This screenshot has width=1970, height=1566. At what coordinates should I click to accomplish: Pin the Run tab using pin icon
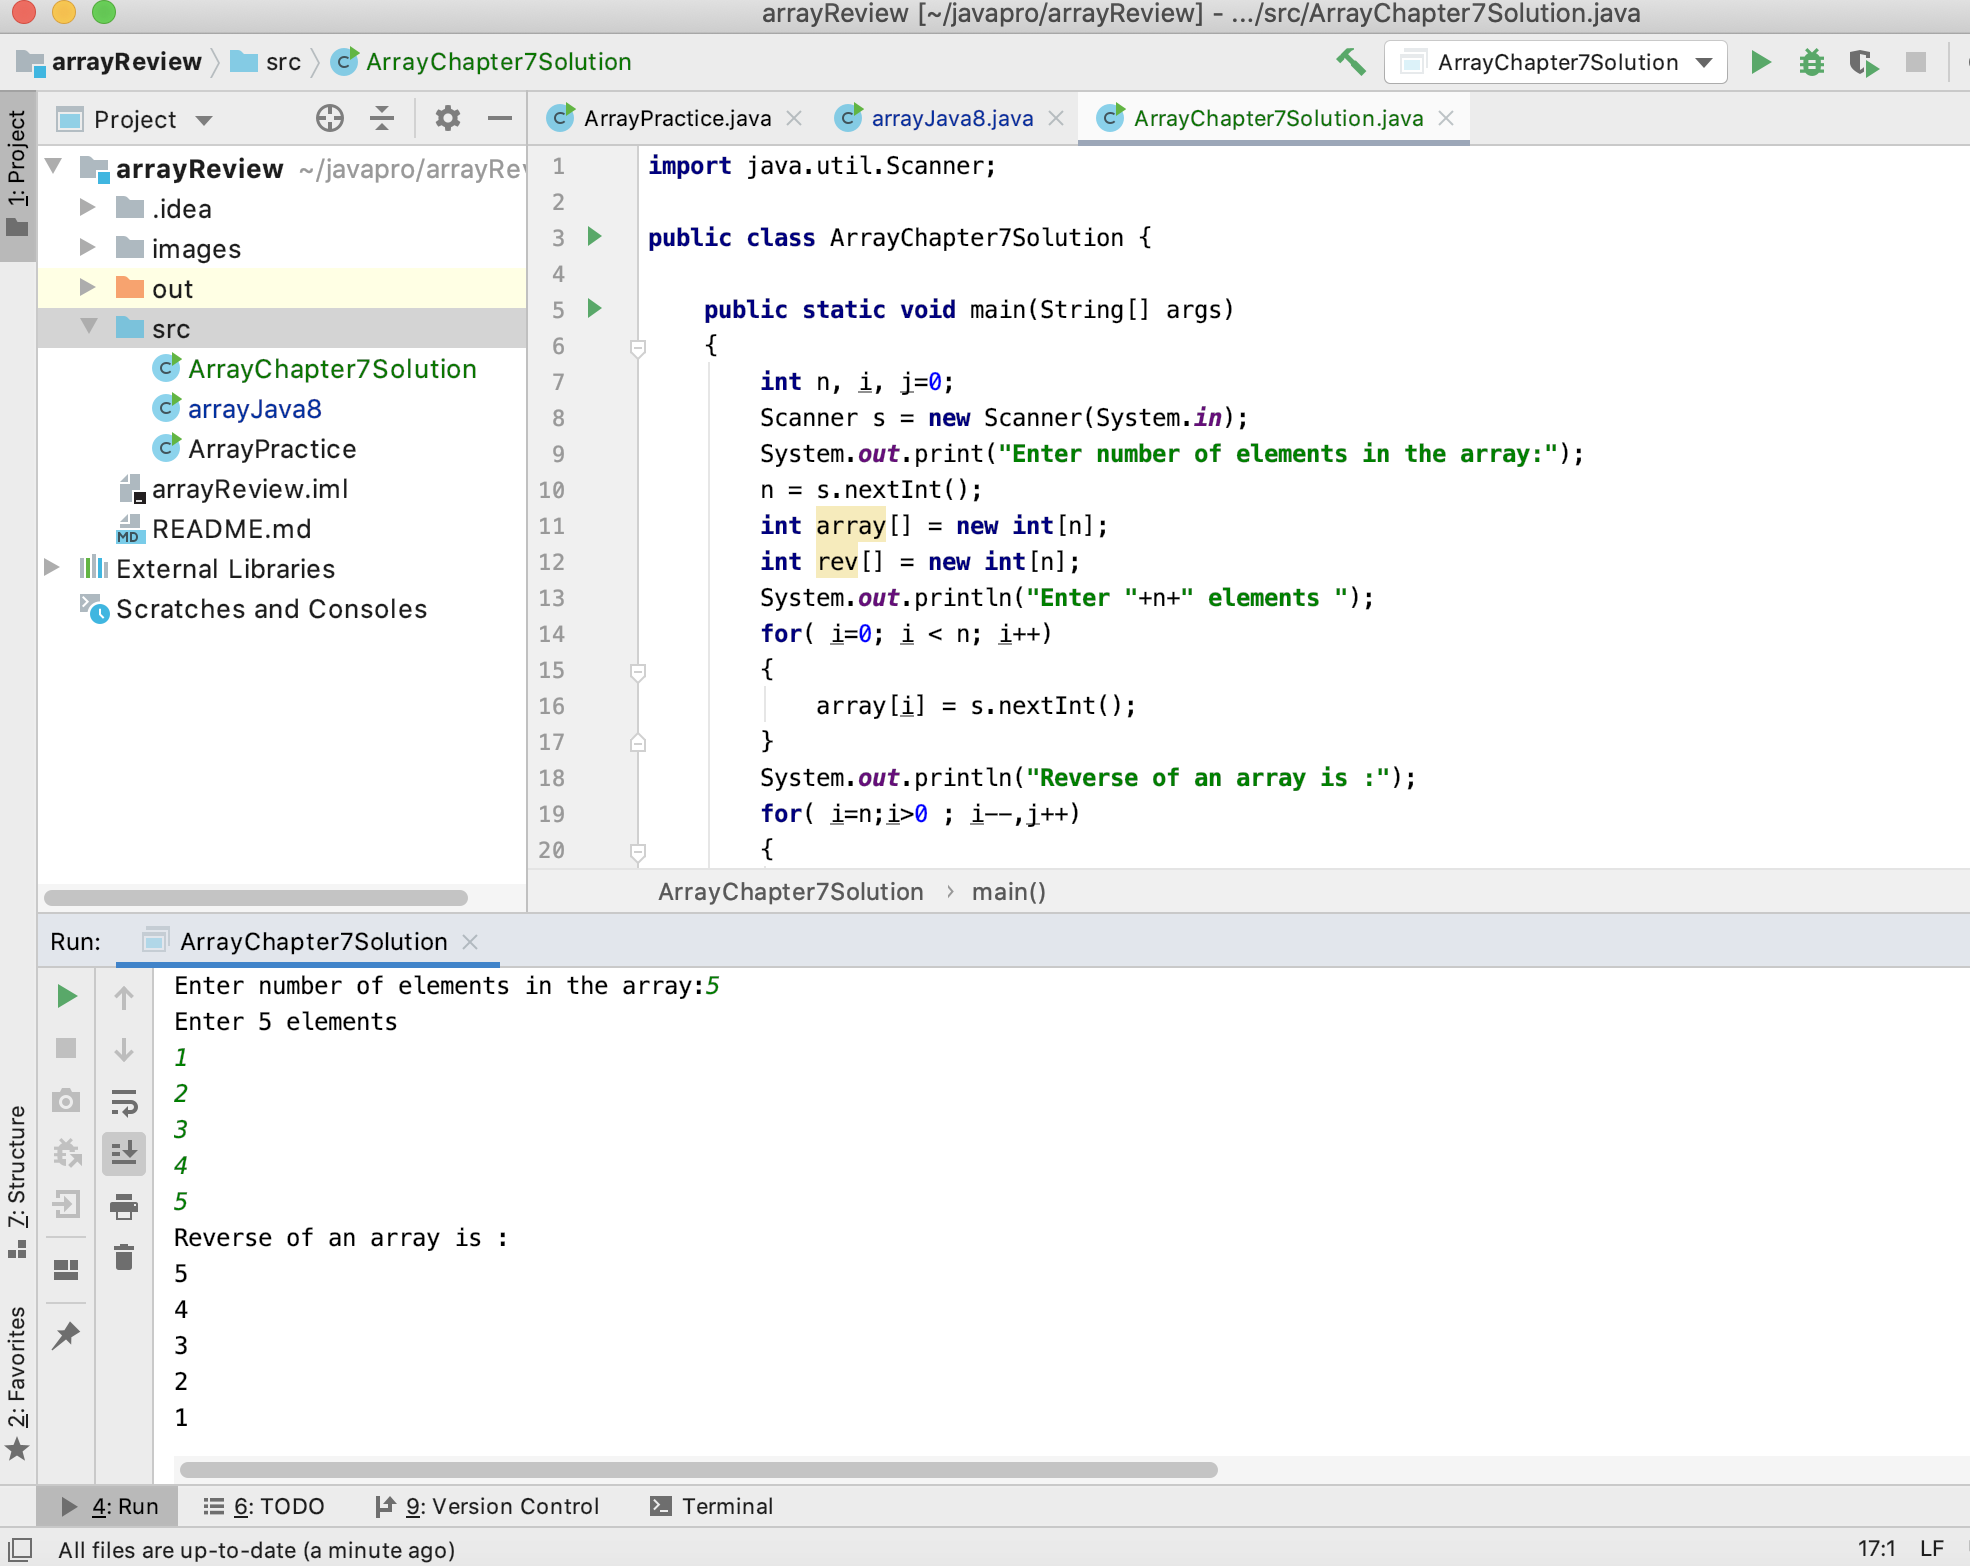pos(66,1334)
